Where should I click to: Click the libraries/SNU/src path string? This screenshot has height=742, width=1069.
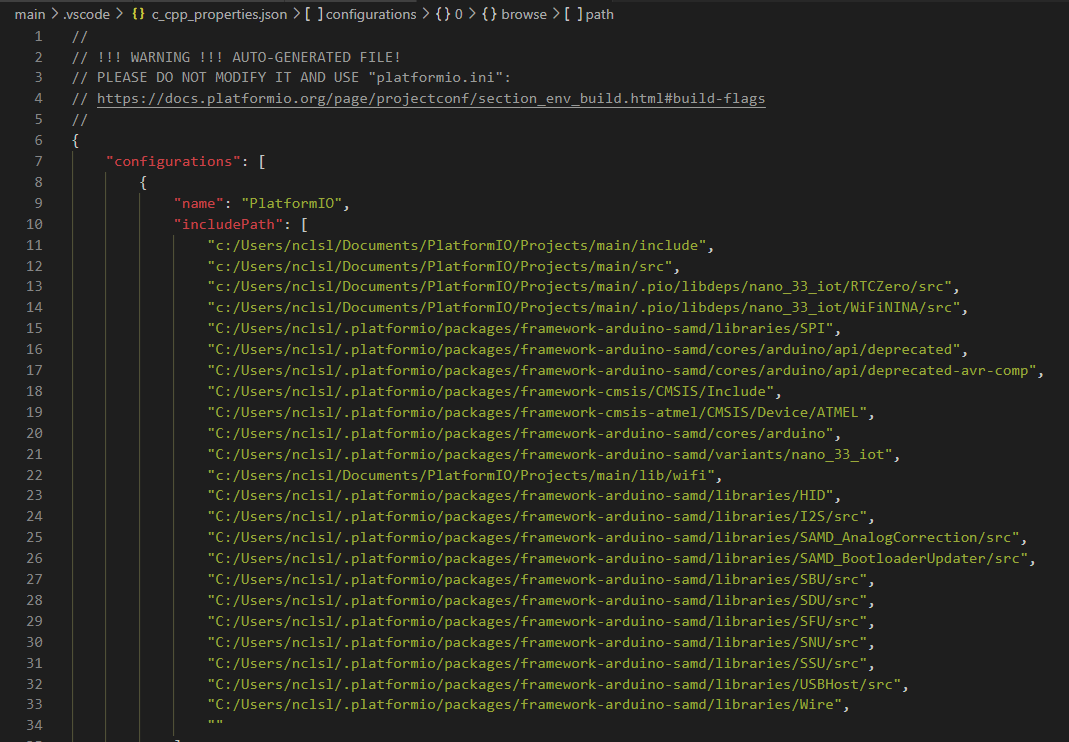pos(537,642)
